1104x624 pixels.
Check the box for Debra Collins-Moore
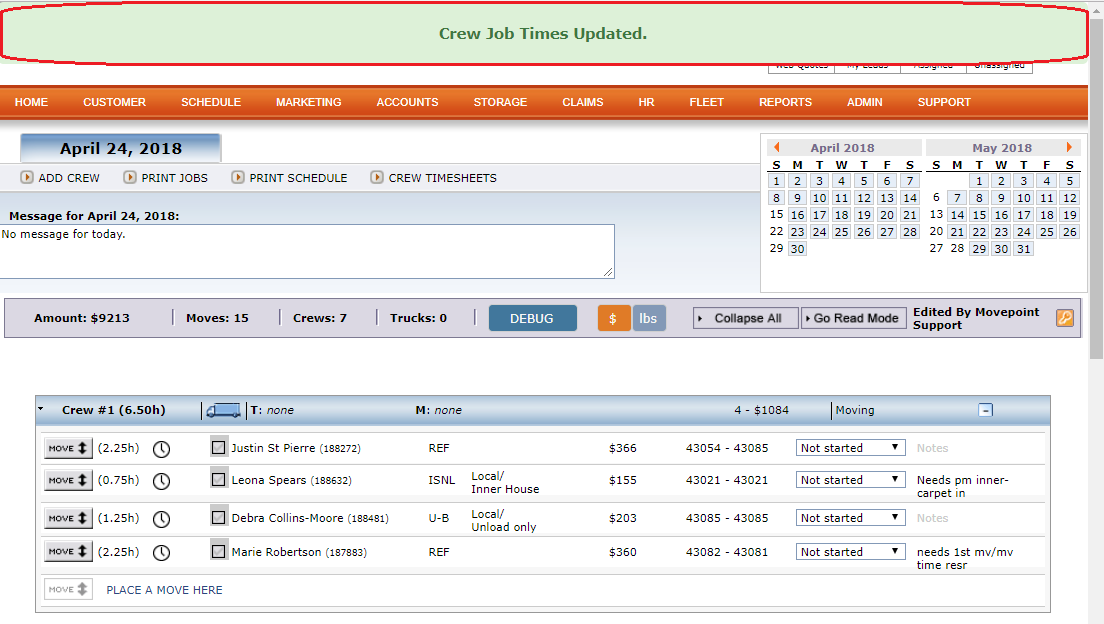(x=218, y=518)
